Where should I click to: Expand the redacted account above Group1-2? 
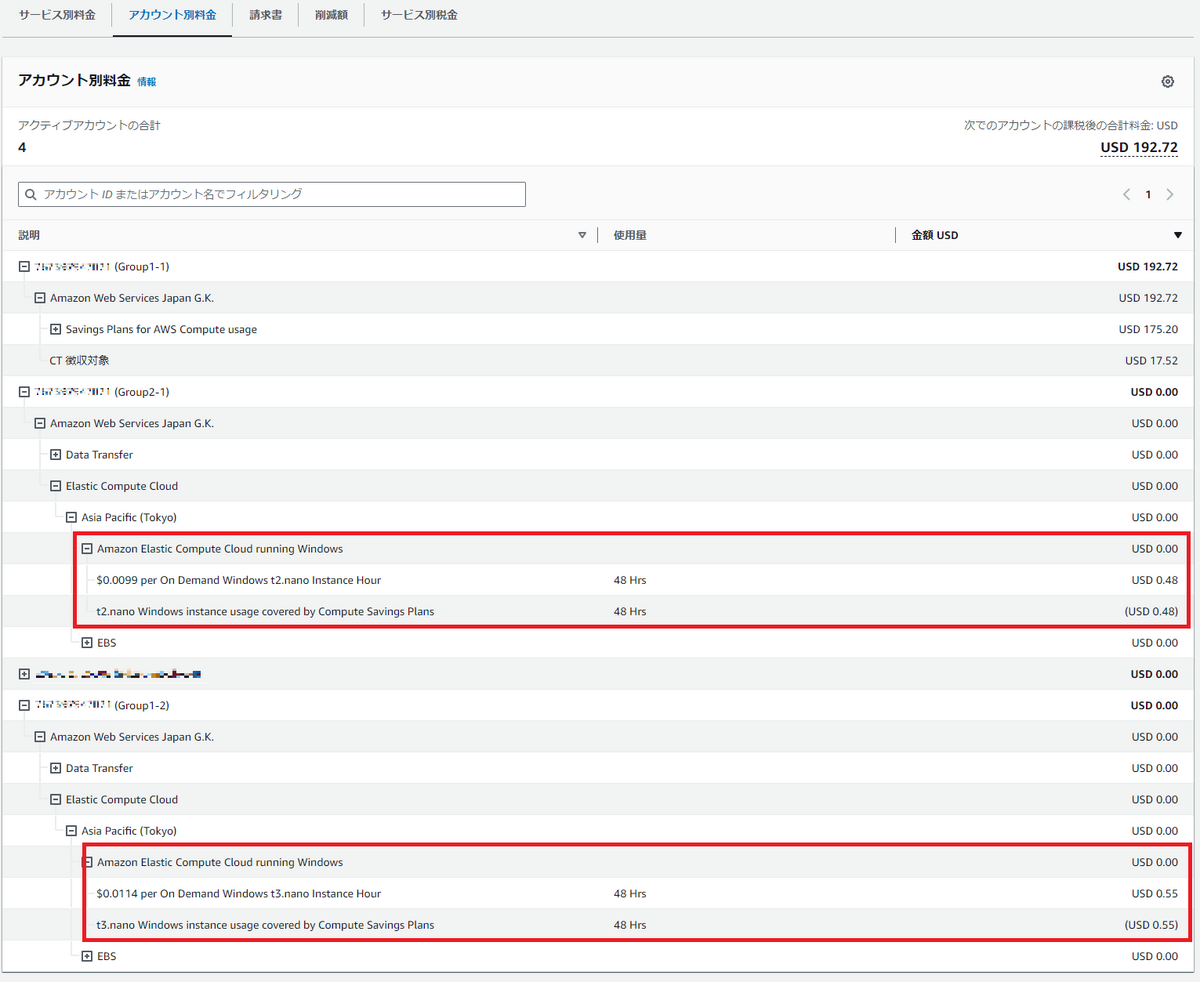point(23,673)
